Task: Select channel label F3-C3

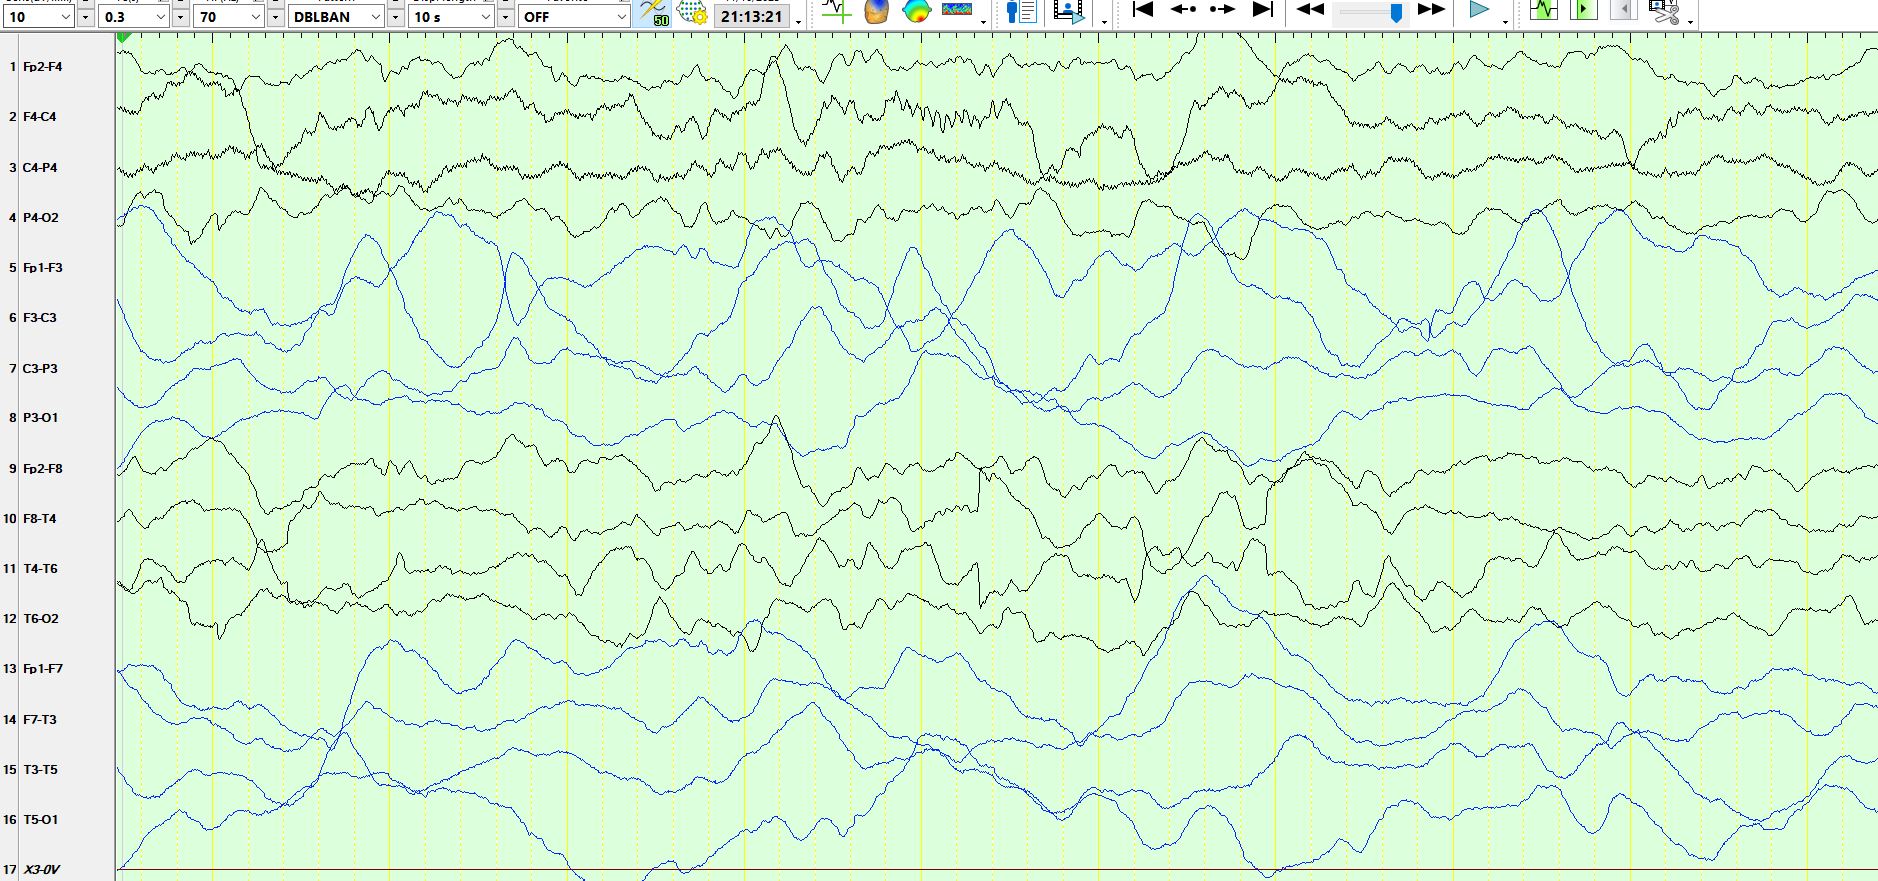Action: coord(40,318)
